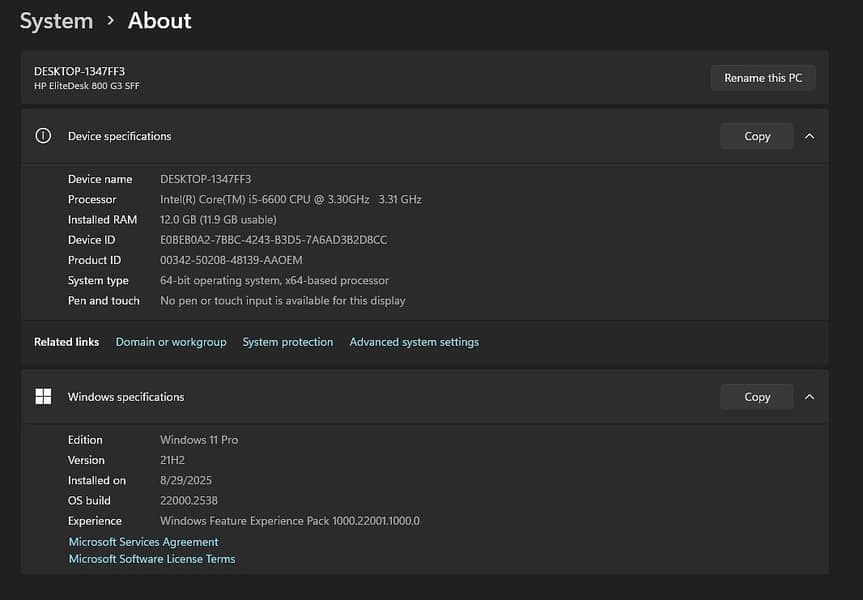Click the Device ID label

tap(91, 240)
